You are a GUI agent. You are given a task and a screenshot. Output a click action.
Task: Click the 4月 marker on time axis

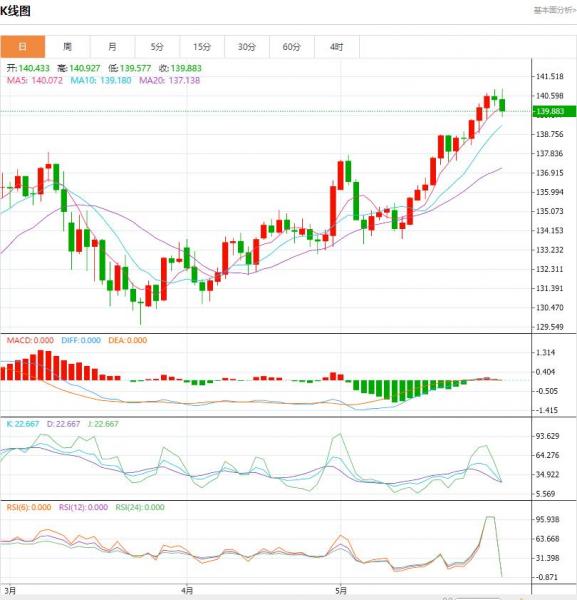pyautogui.click(x=187, y=590)
